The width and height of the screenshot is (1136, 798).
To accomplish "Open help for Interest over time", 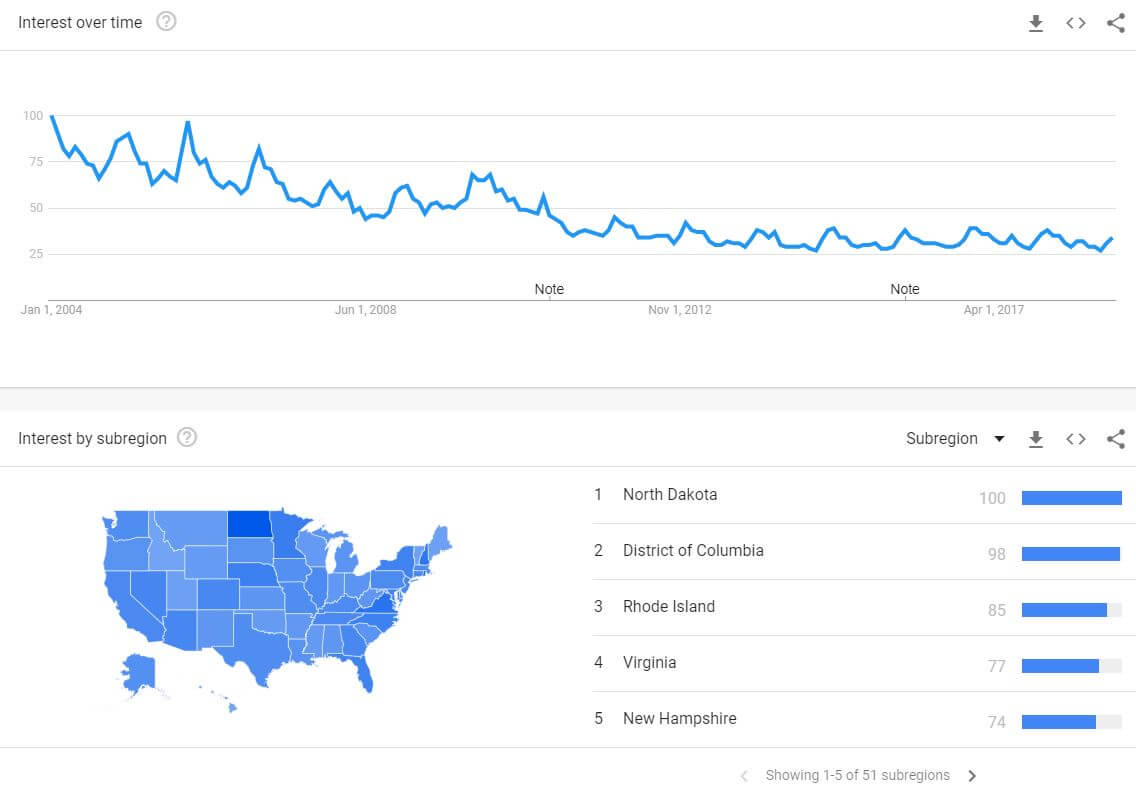I will point(166,22).
